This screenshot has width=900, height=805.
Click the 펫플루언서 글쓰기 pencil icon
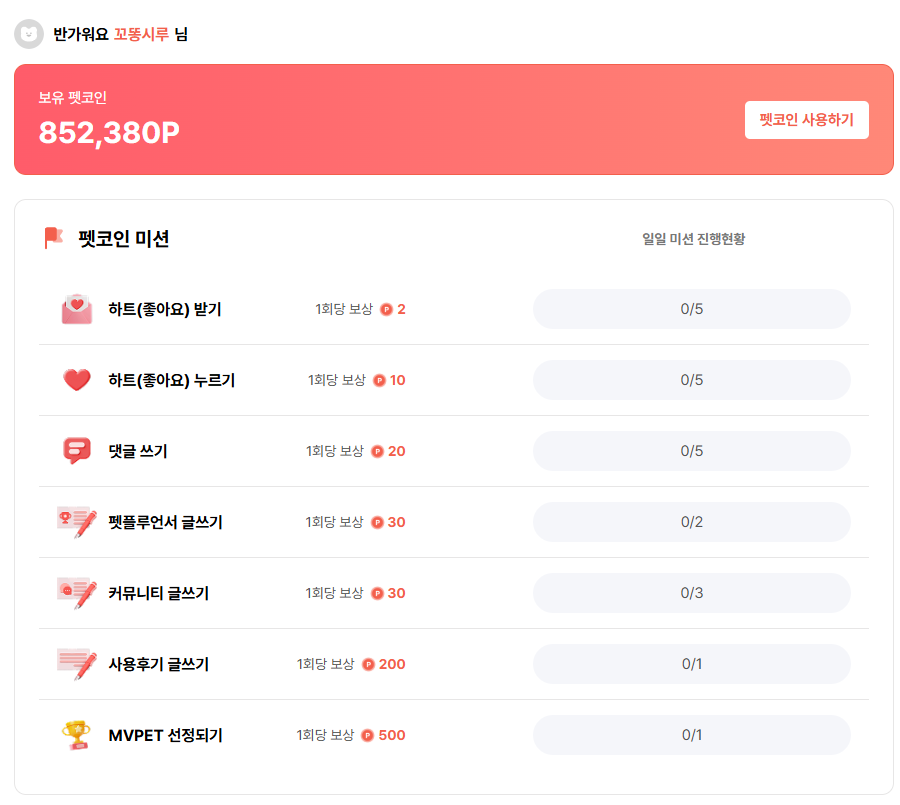click(x=77, y=522)
